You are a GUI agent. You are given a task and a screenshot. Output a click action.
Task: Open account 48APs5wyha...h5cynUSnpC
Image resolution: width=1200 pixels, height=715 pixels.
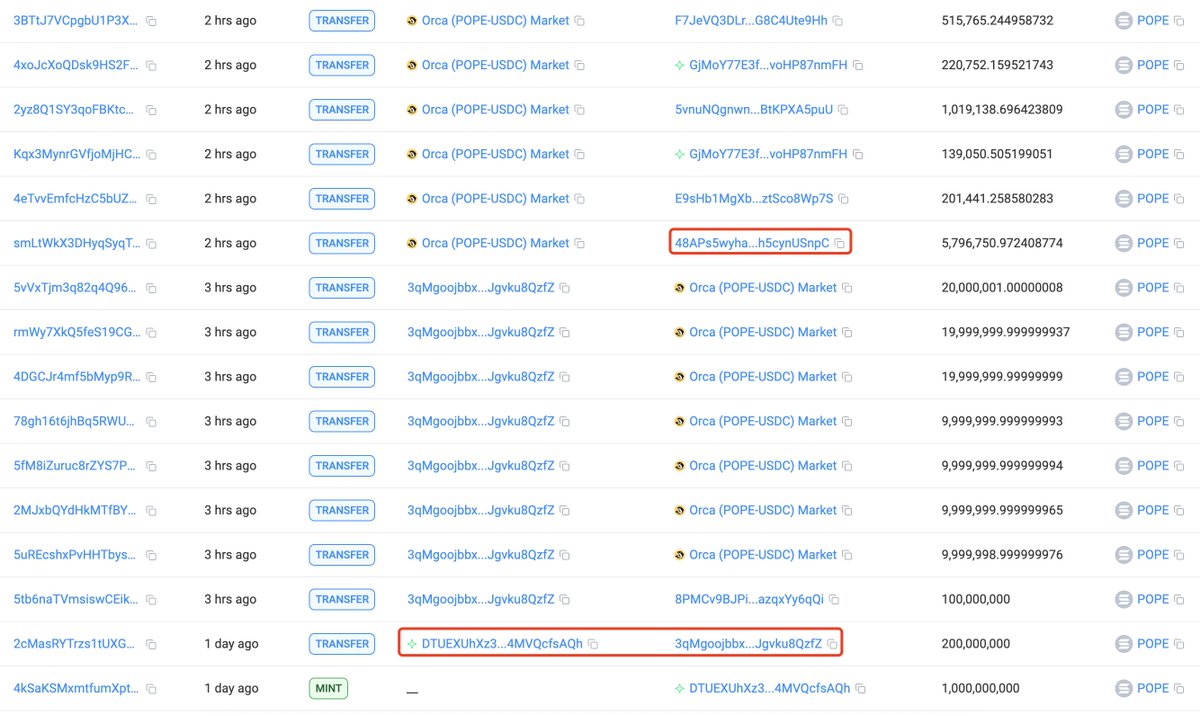click(752, 243)
